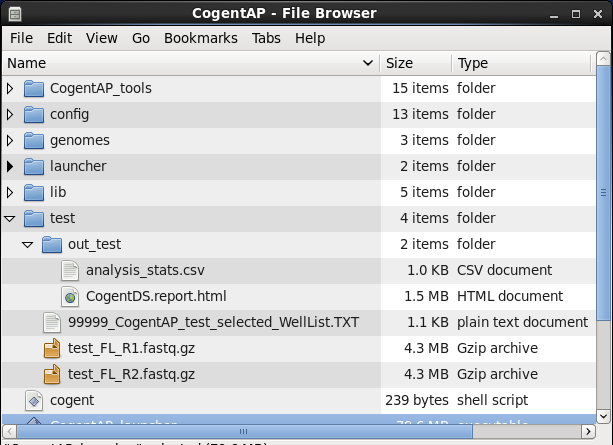Click the genomes folder icon
This screenshot has width=613, height=445.
(34, 140)
